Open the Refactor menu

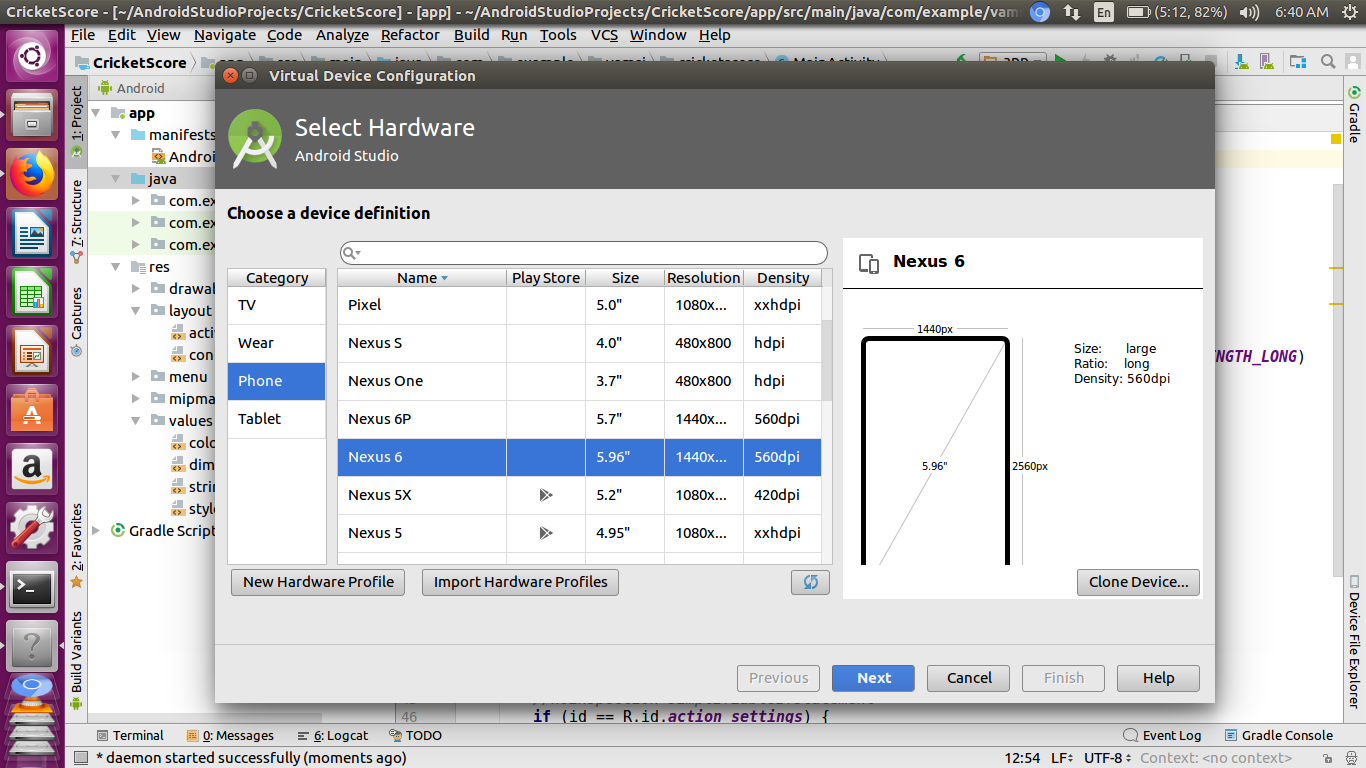pyautogui.click(x=410, y=35)
